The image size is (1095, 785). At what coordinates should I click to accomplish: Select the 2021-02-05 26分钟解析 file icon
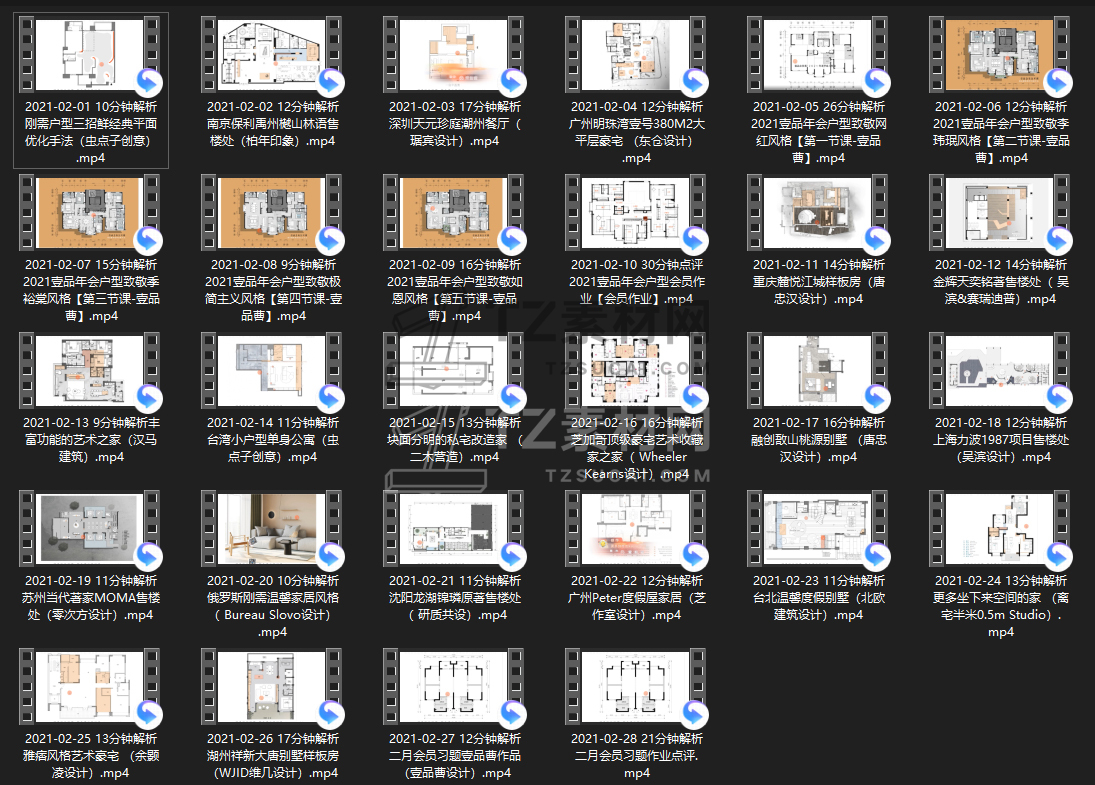[x=818, y=54]
